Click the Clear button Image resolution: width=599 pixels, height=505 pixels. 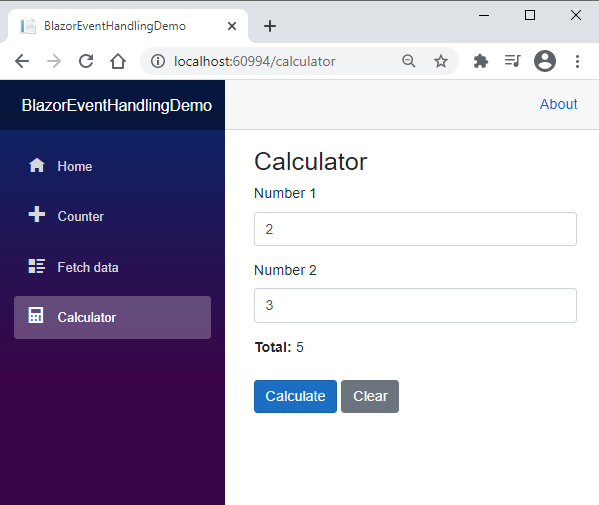(x=370, y=397)
